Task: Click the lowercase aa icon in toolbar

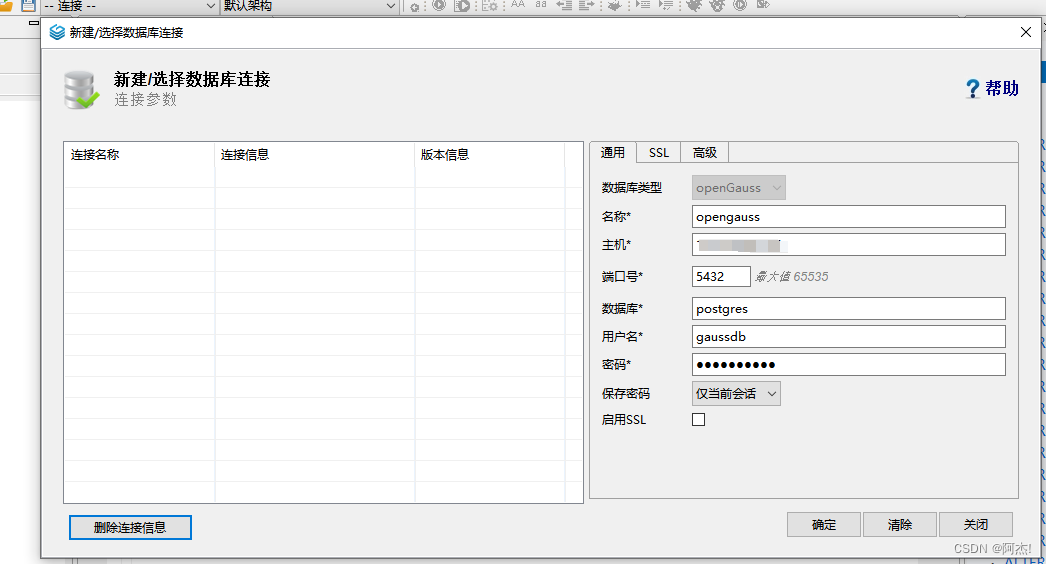Action: click(x=541, y=5)
